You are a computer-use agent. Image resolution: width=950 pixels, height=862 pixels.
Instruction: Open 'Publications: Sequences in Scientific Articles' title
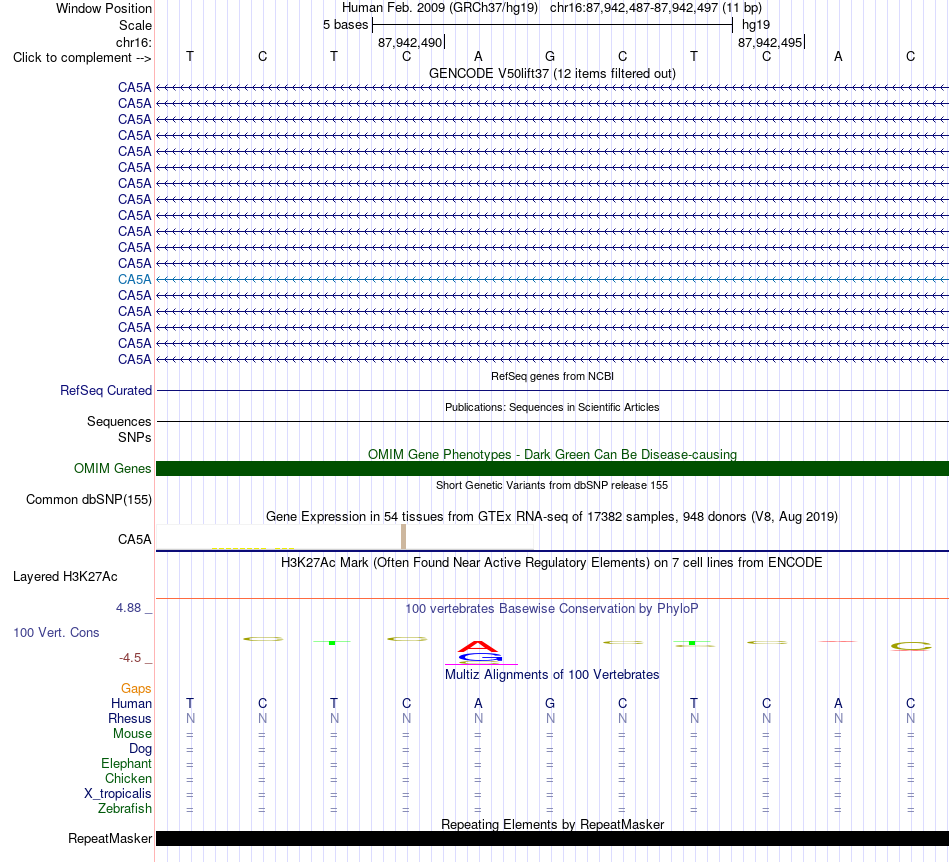[x=552, y=407]
